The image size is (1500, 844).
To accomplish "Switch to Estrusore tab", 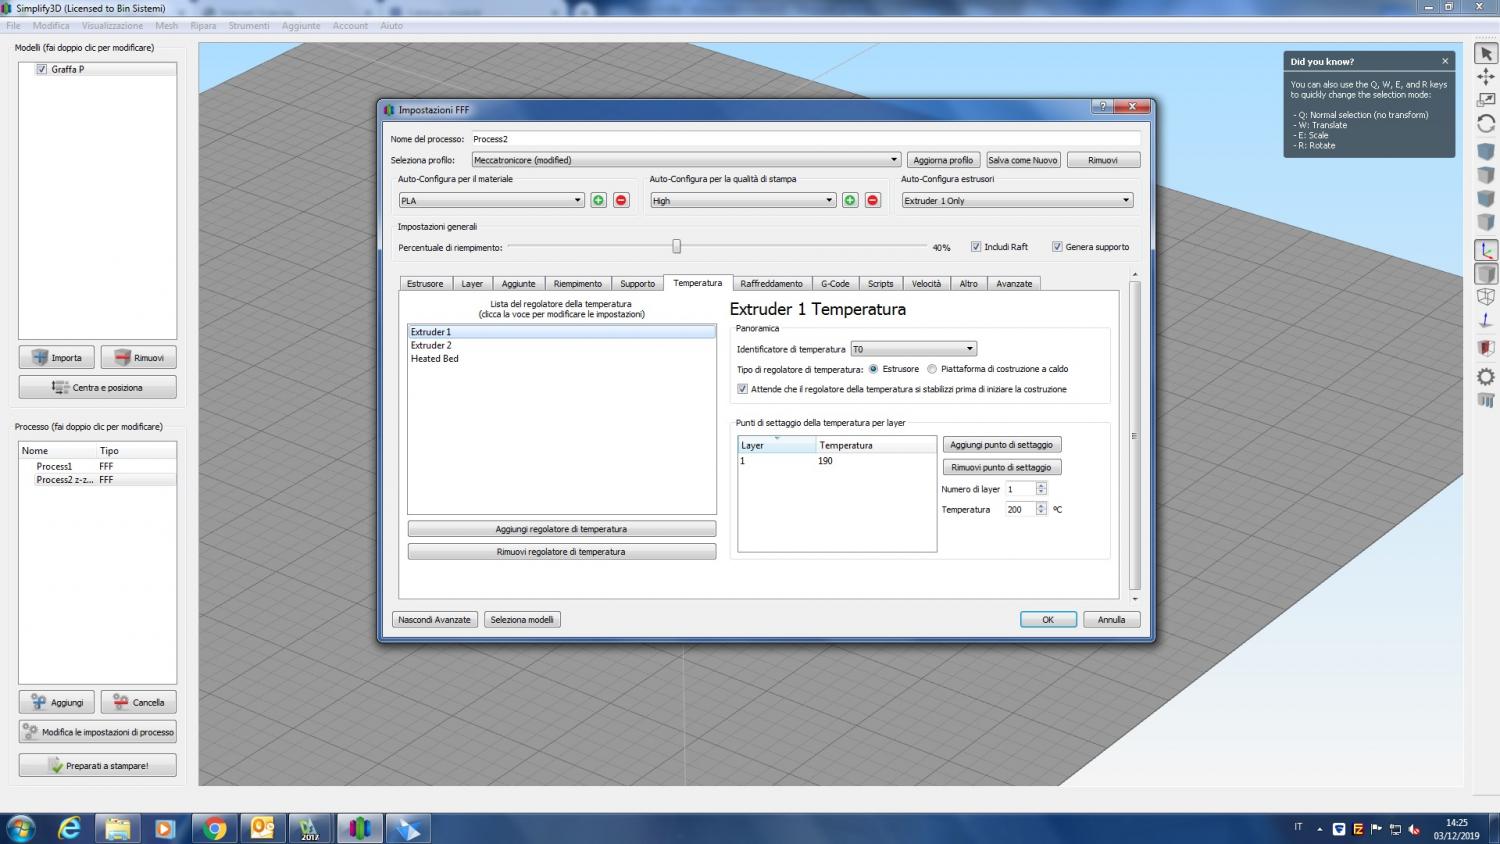I will click(425, 284).
